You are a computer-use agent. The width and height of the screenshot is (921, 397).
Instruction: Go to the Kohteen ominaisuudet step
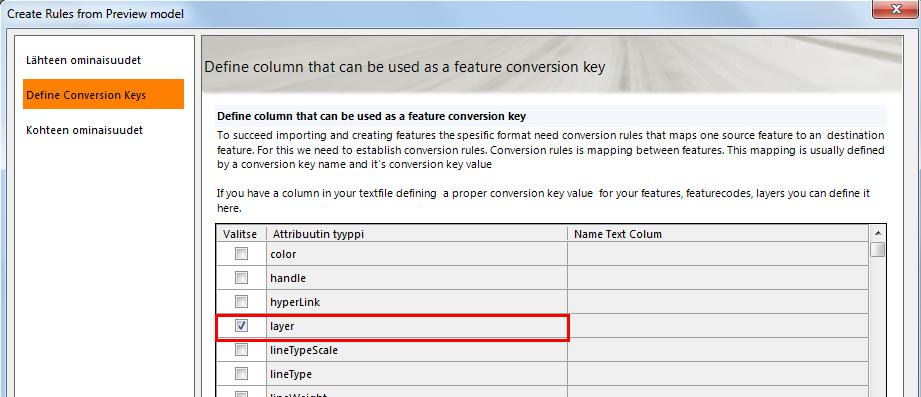(x=84, y=130)
